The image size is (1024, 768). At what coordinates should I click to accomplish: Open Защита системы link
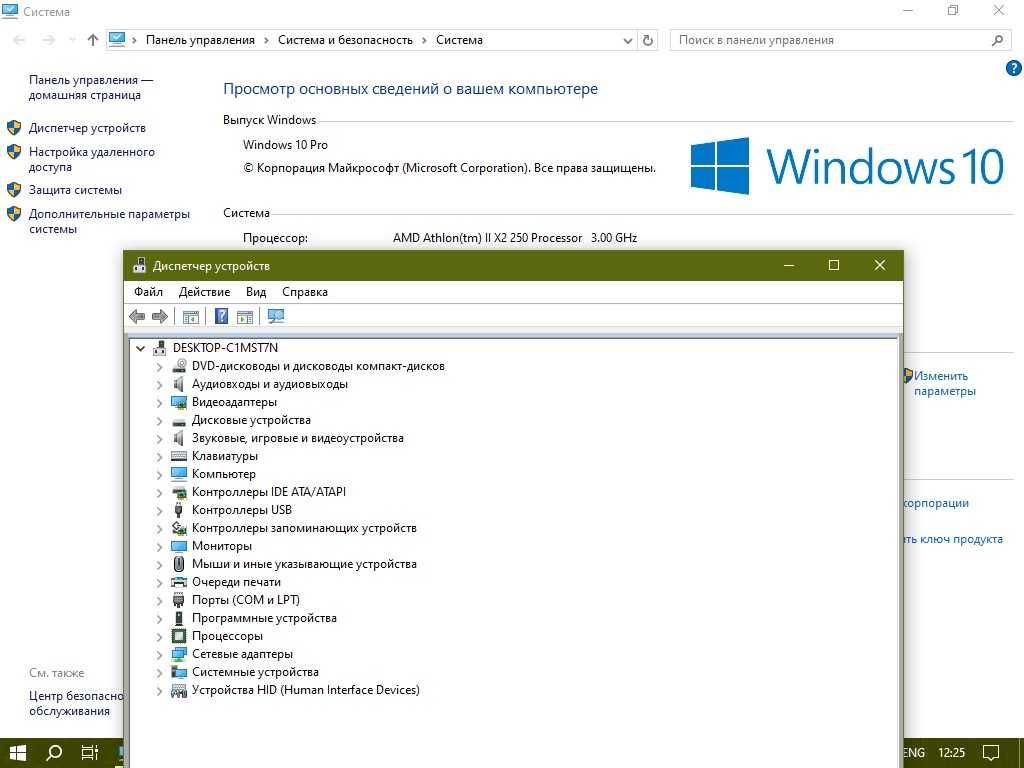coord(75,190)
